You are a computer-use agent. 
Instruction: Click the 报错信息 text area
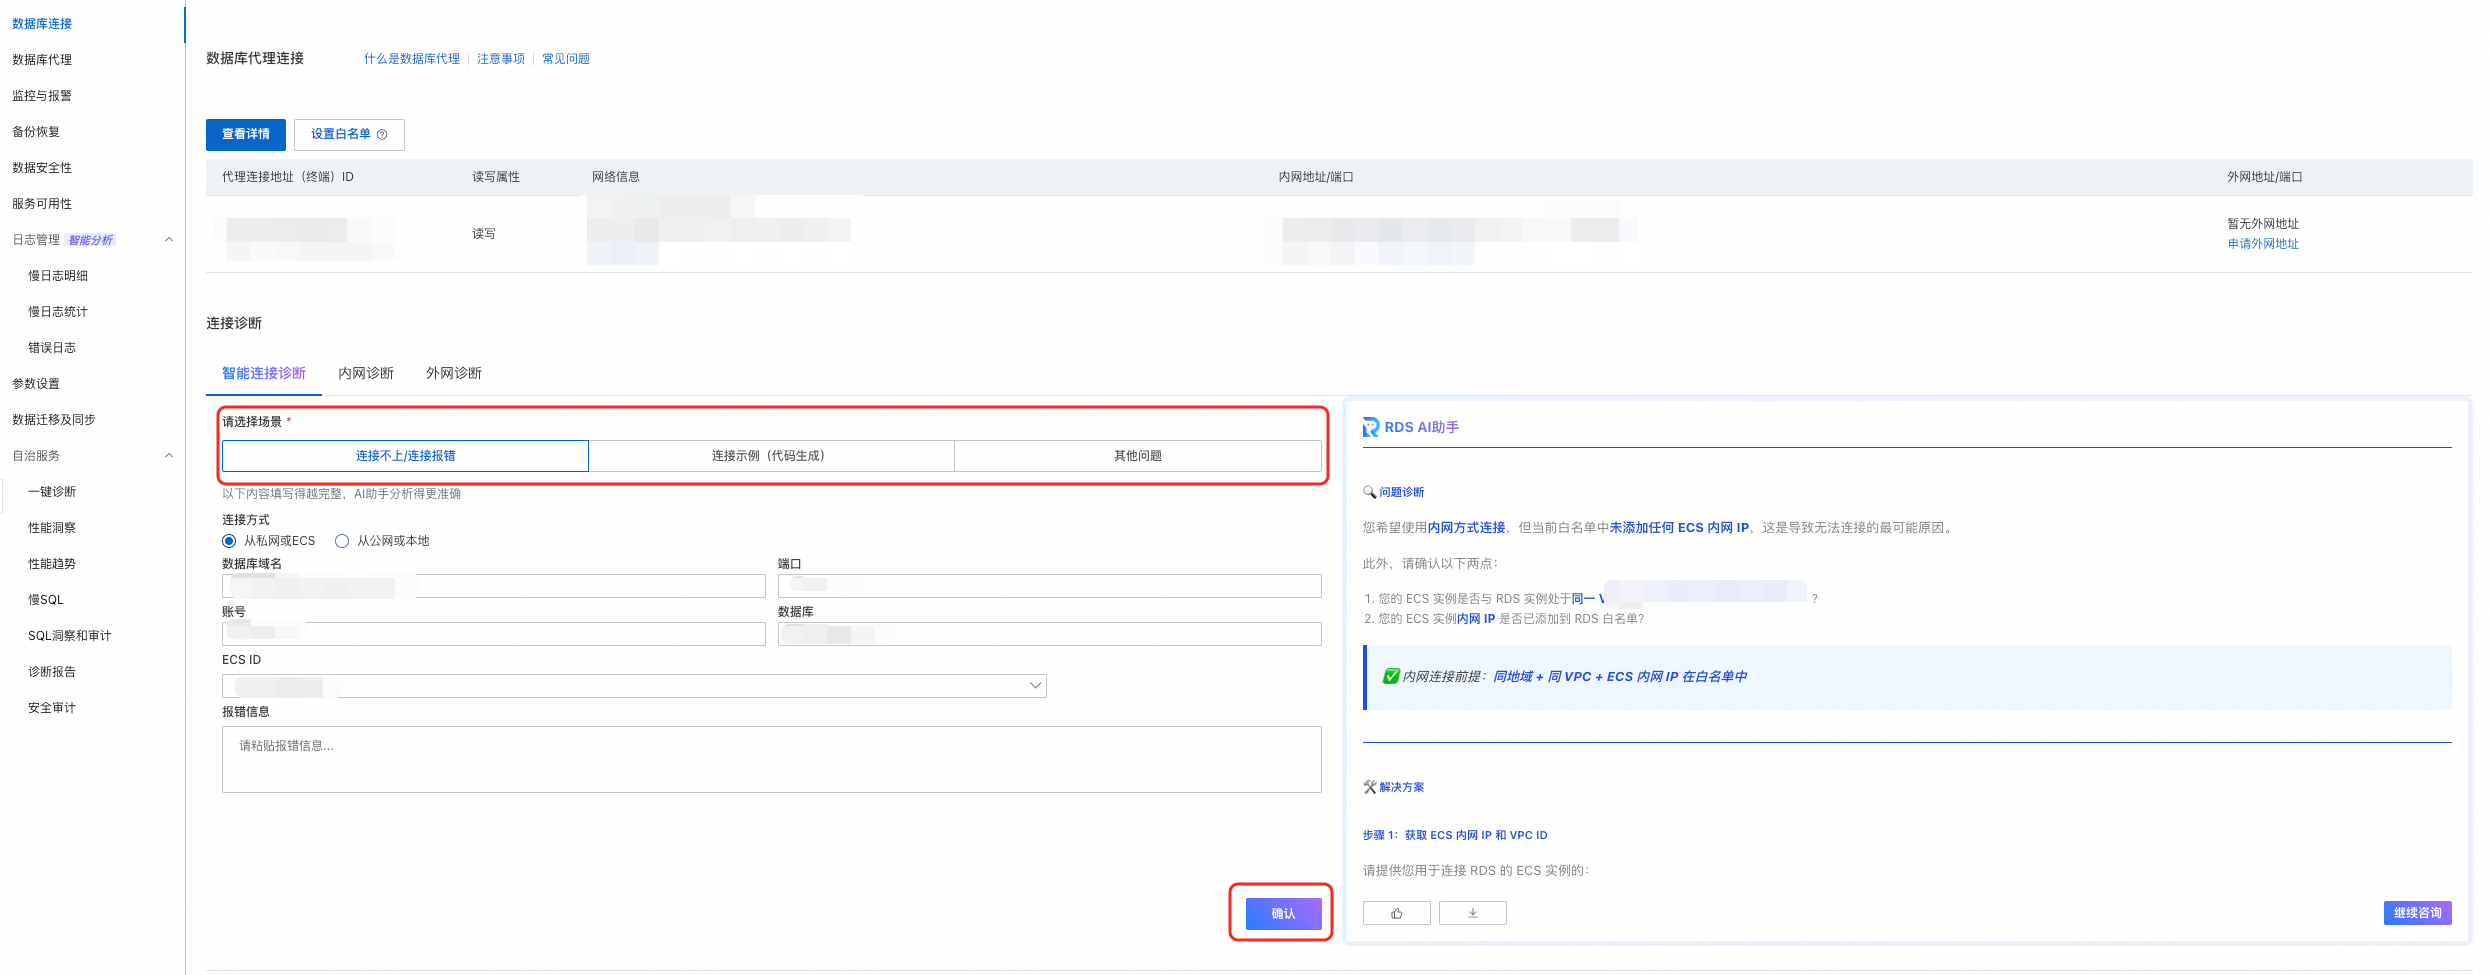point(772,759)
